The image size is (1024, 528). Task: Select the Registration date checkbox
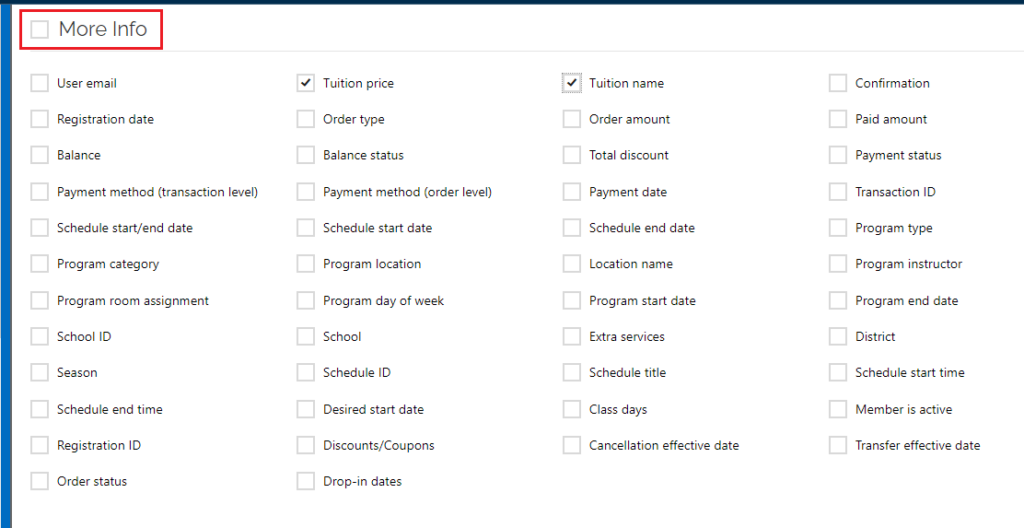(x=40, y=119)
